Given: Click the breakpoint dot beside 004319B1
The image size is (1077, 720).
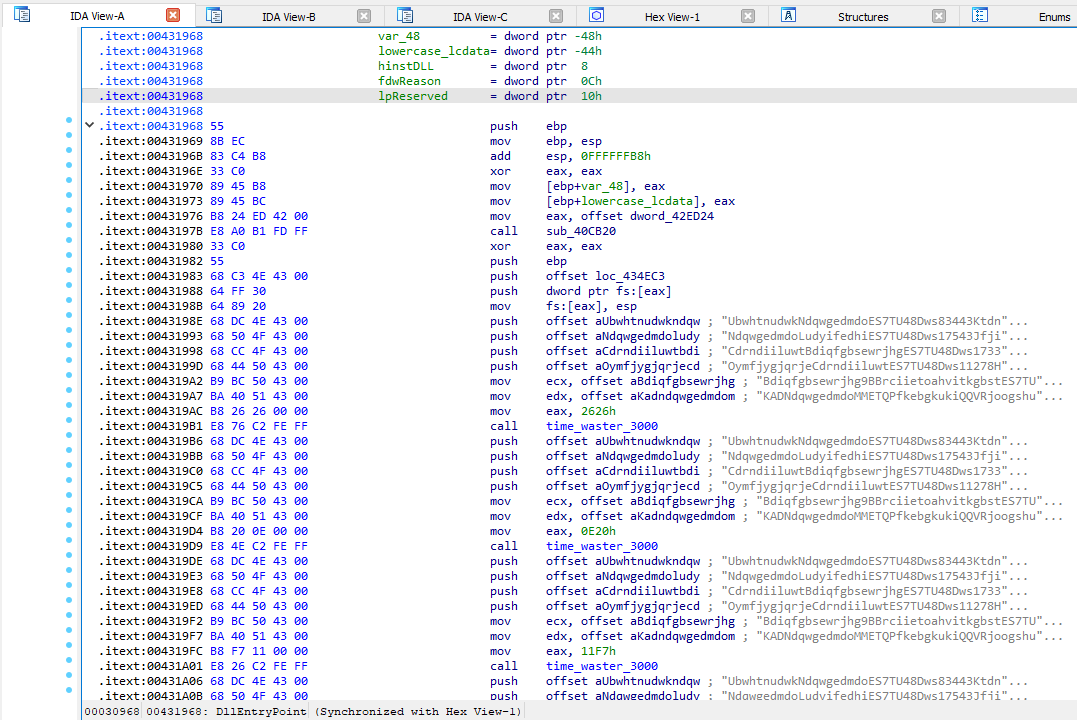Looking at the screenshot, I should (x=69, y=420).
